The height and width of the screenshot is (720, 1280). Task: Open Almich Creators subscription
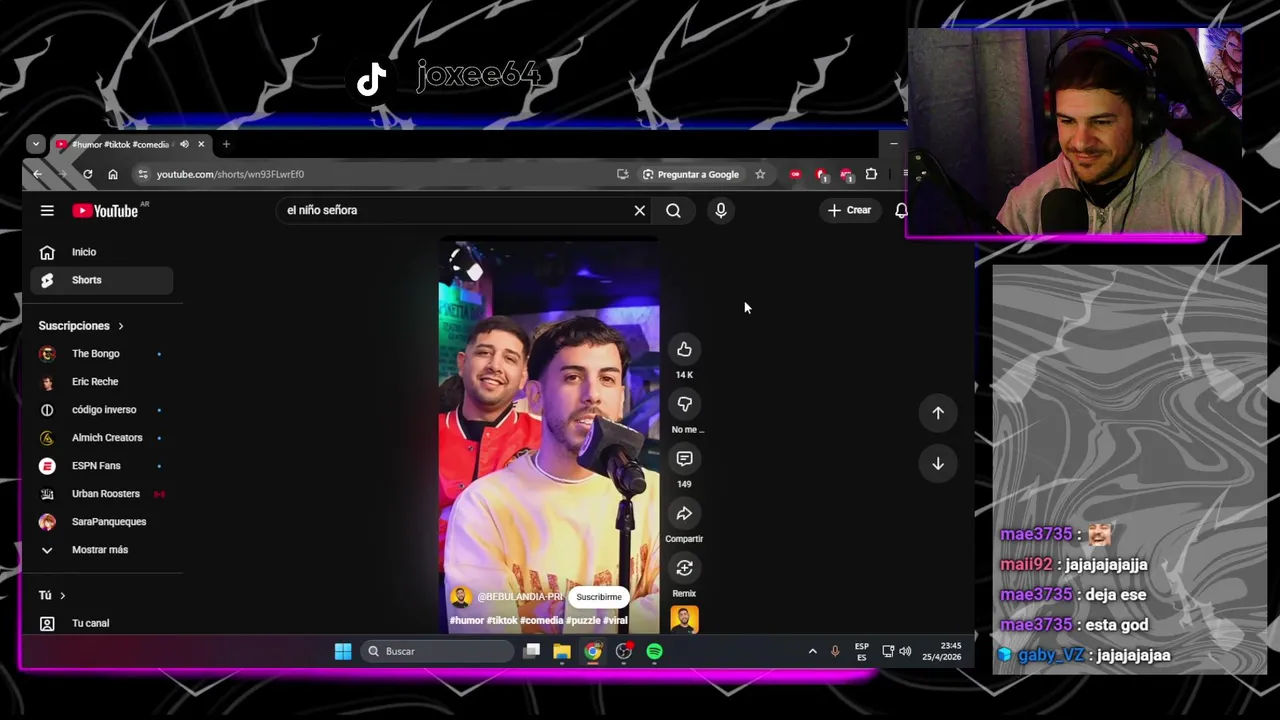[102, 438]
